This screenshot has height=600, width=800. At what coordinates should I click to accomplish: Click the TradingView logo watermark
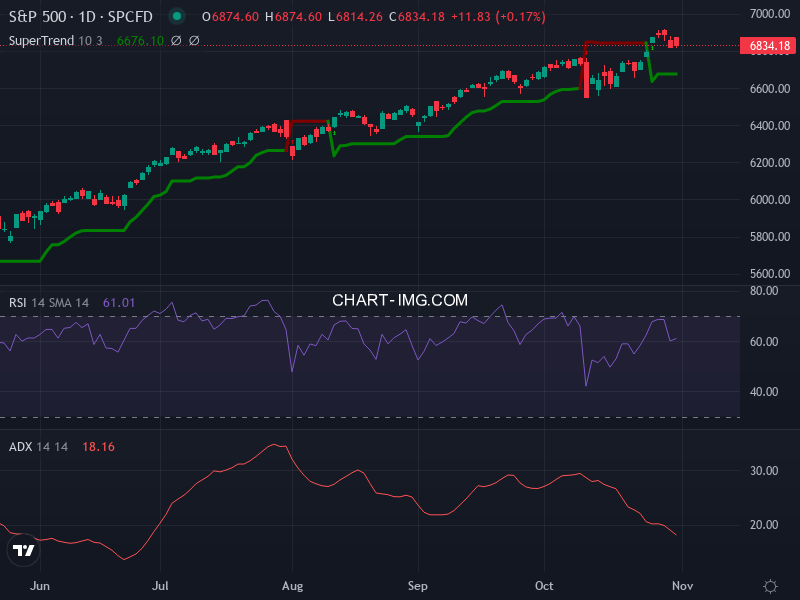click(25, 549)
